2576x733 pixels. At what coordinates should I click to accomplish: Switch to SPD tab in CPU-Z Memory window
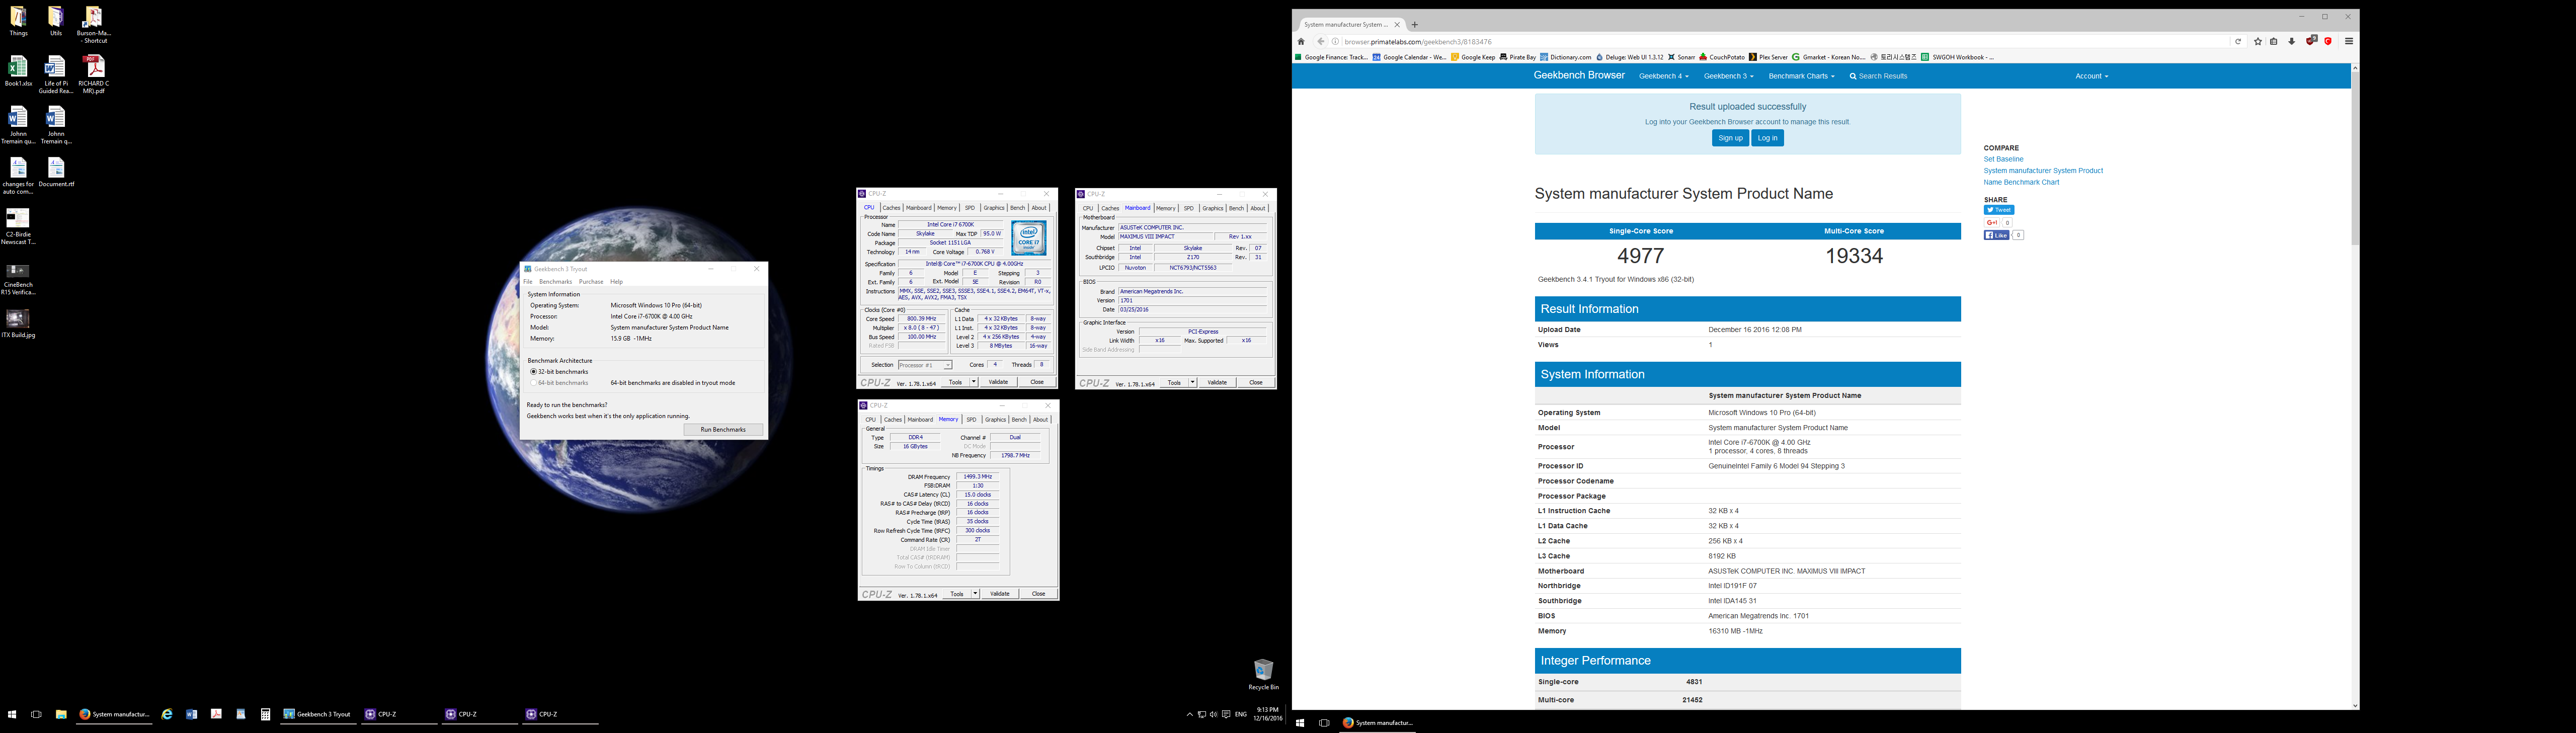coord(971,420)
